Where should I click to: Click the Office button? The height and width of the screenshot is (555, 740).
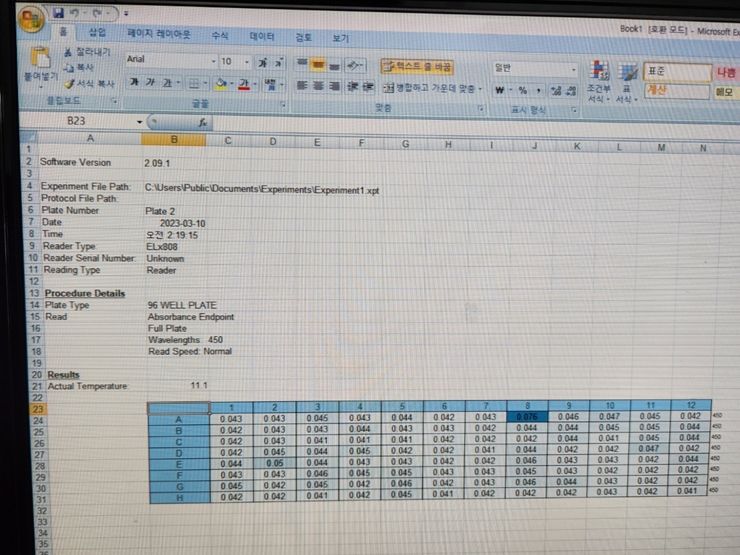(x=31, y=17)
